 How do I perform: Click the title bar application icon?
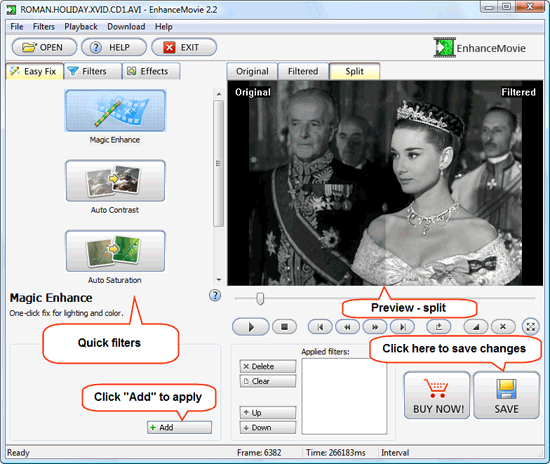tap(12, 9)
